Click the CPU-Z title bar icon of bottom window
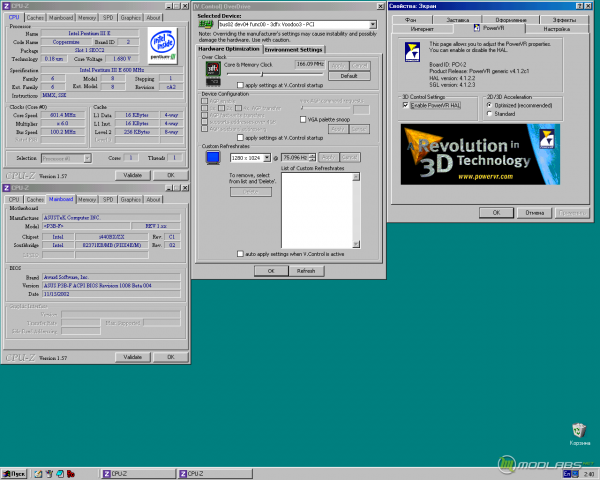 [x=6, y=188]
